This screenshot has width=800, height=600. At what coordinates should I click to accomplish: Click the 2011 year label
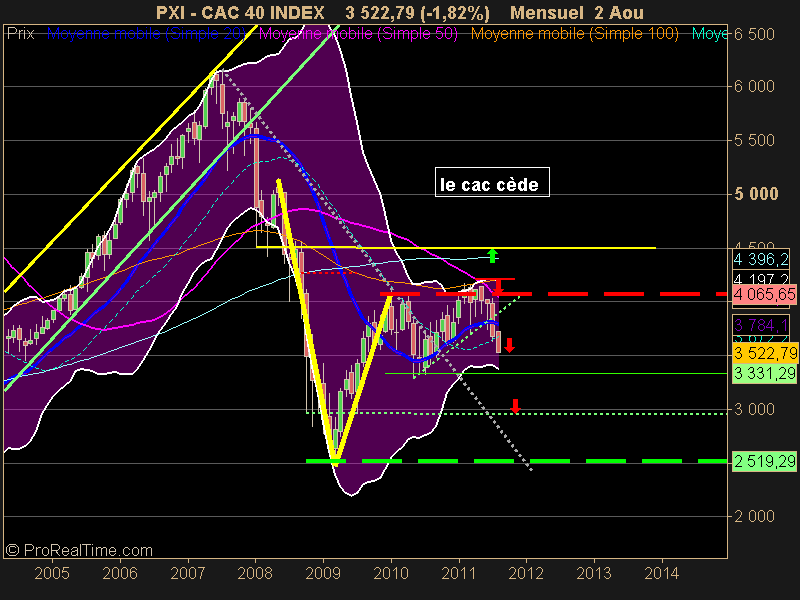(x=459, y=573)
